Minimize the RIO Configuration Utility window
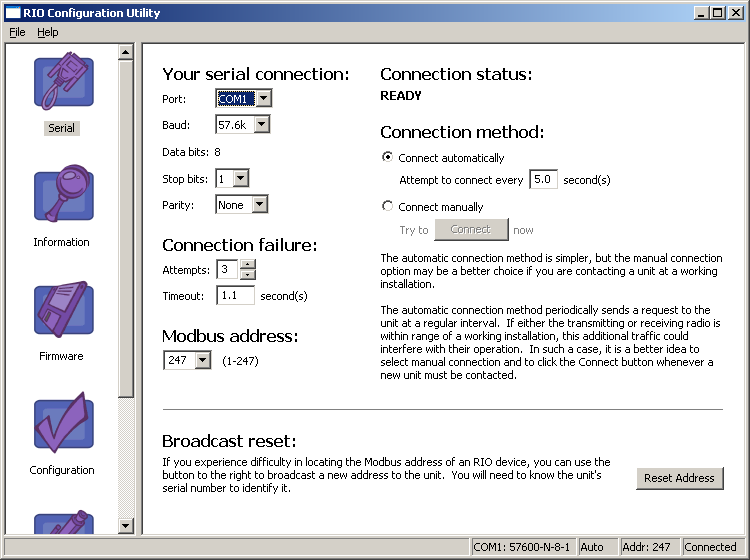Image resolution: width=750 pixels, height=560 pixels. click(701, 13)
